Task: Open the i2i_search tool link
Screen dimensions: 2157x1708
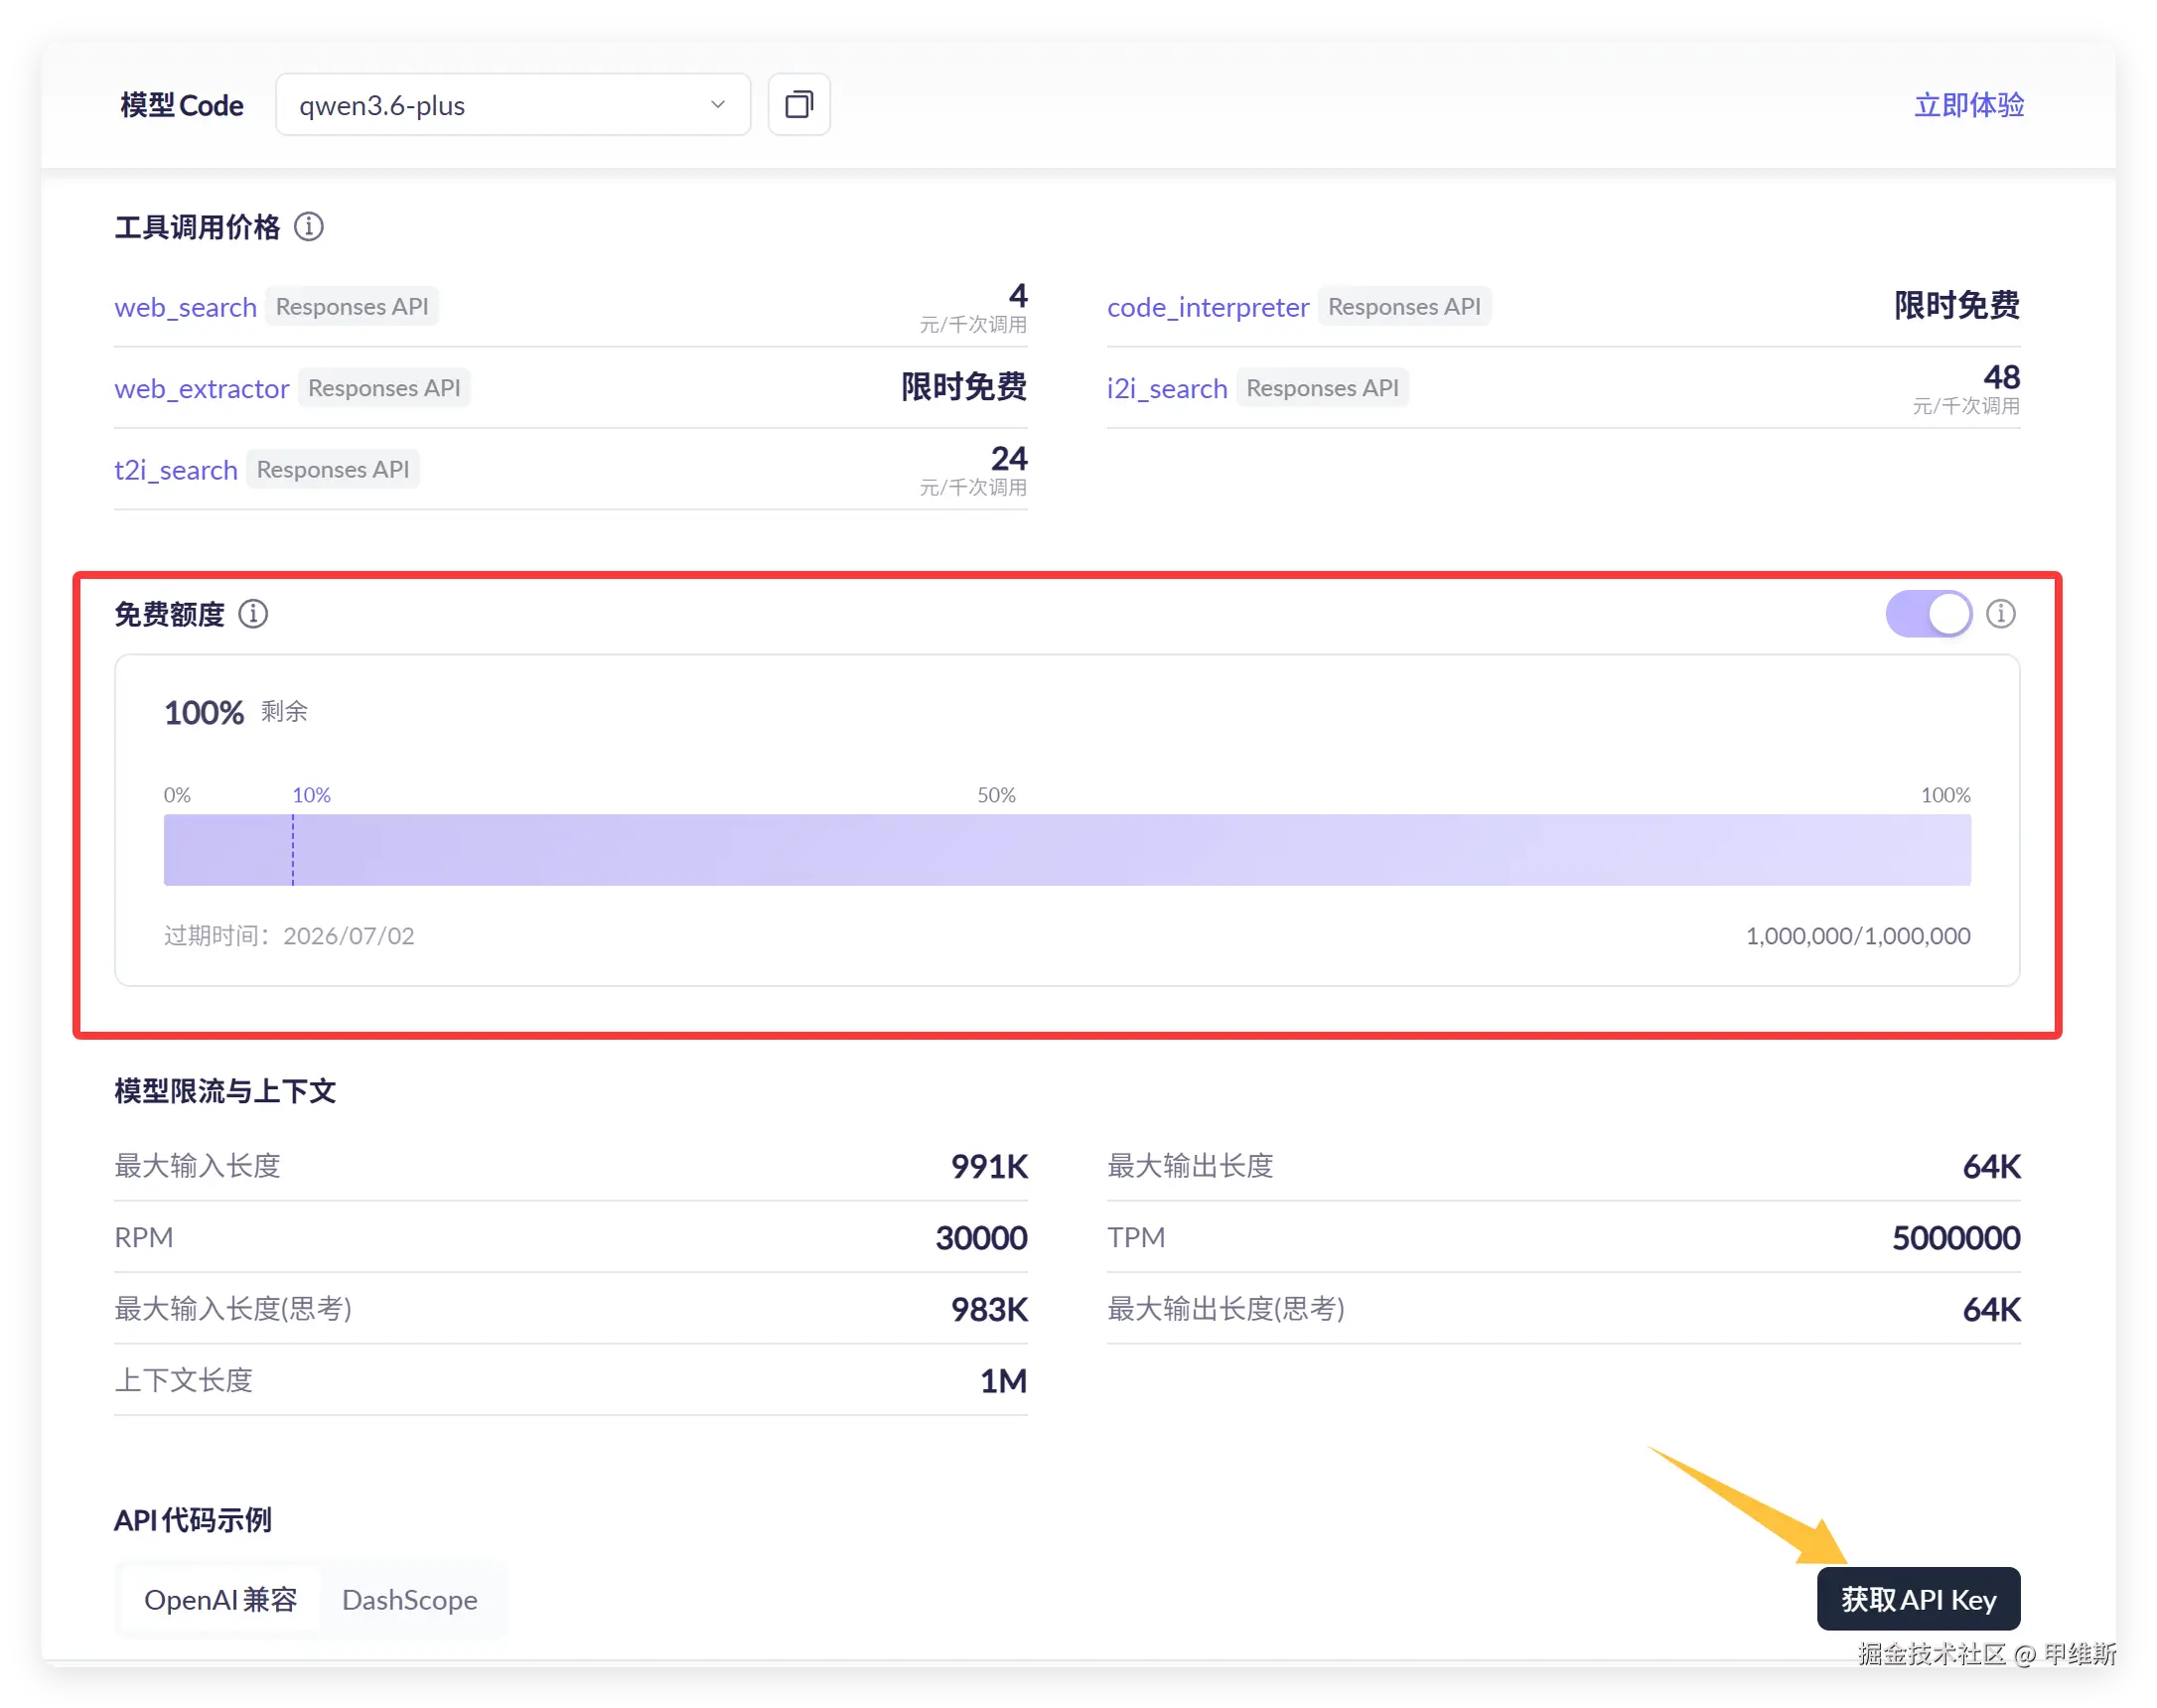Action: [1166, 388]
